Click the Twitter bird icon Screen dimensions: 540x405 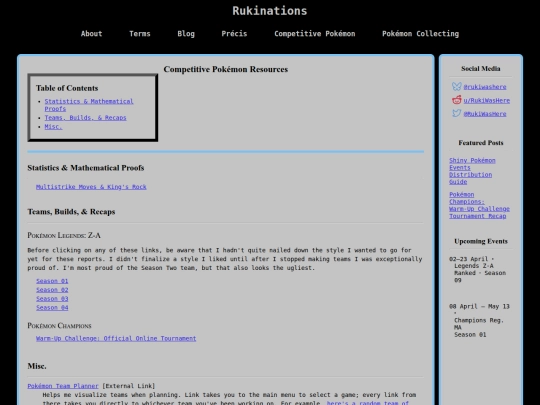point(456,113)
